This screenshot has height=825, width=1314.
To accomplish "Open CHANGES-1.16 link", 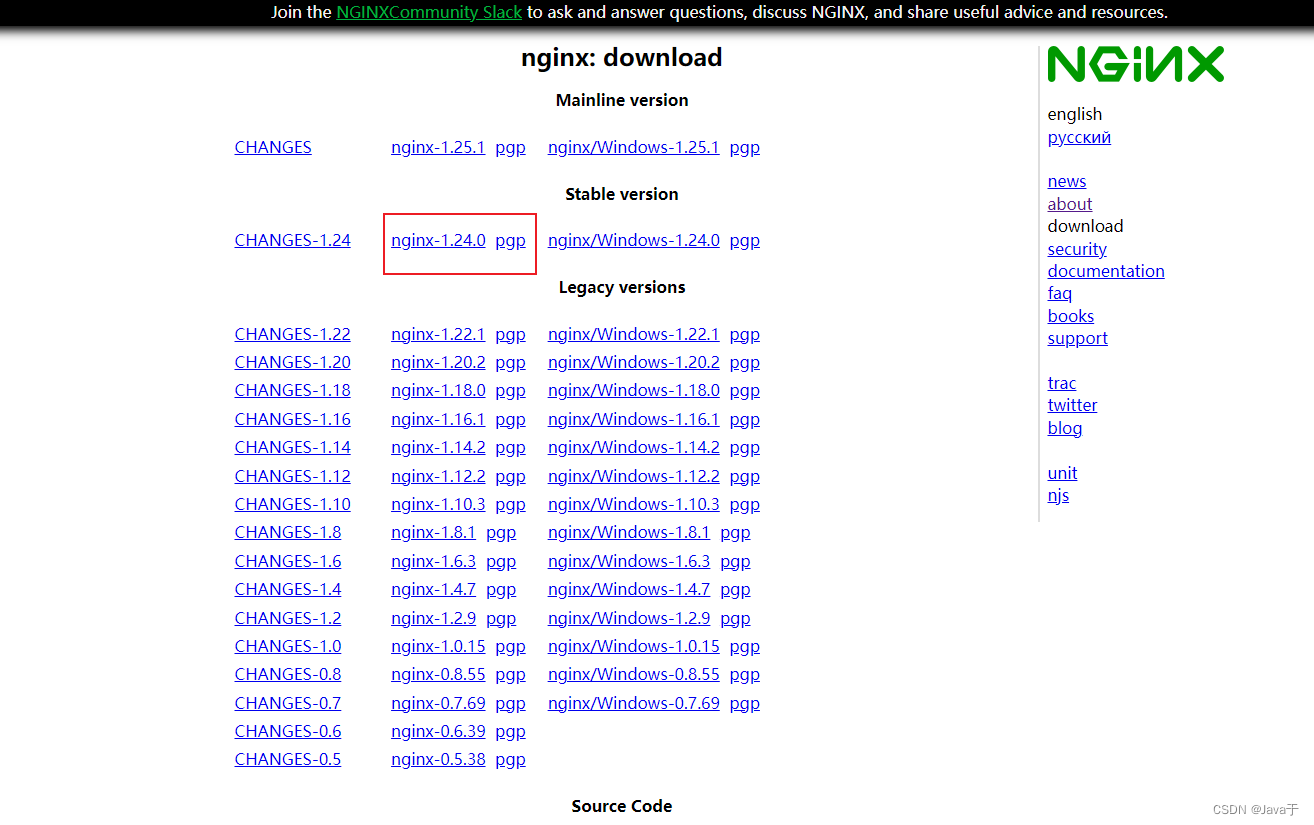I will tap(293, 419).
